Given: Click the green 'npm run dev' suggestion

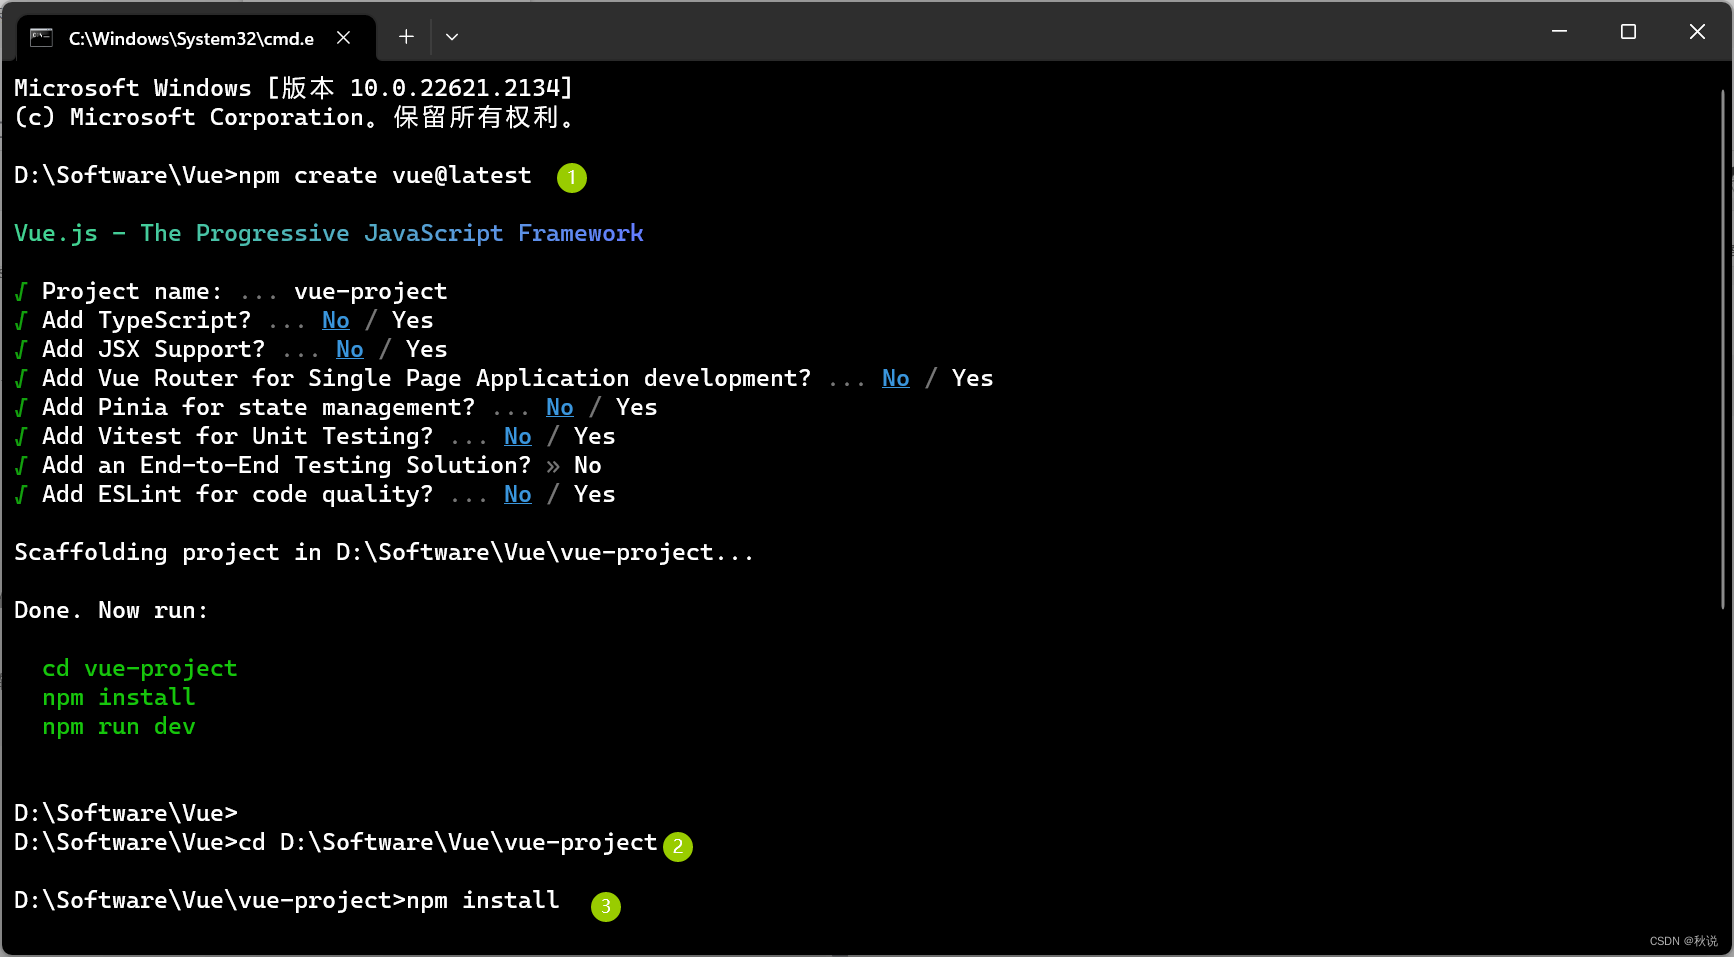Looking at the screenshot, I should (x=119, y=727).
